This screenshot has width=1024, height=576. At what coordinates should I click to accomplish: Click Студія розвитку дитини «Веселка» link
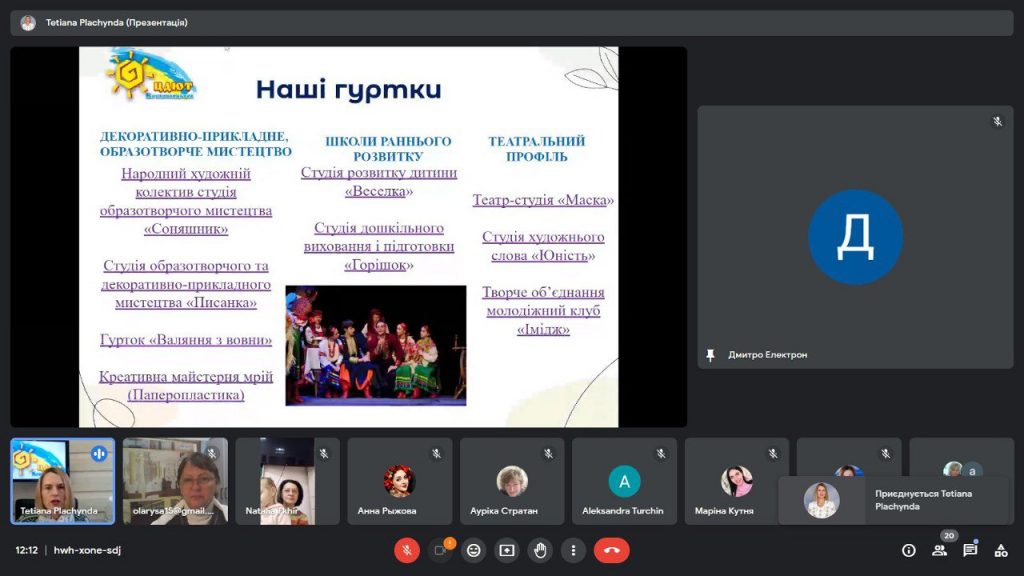(x=379, y=181)
